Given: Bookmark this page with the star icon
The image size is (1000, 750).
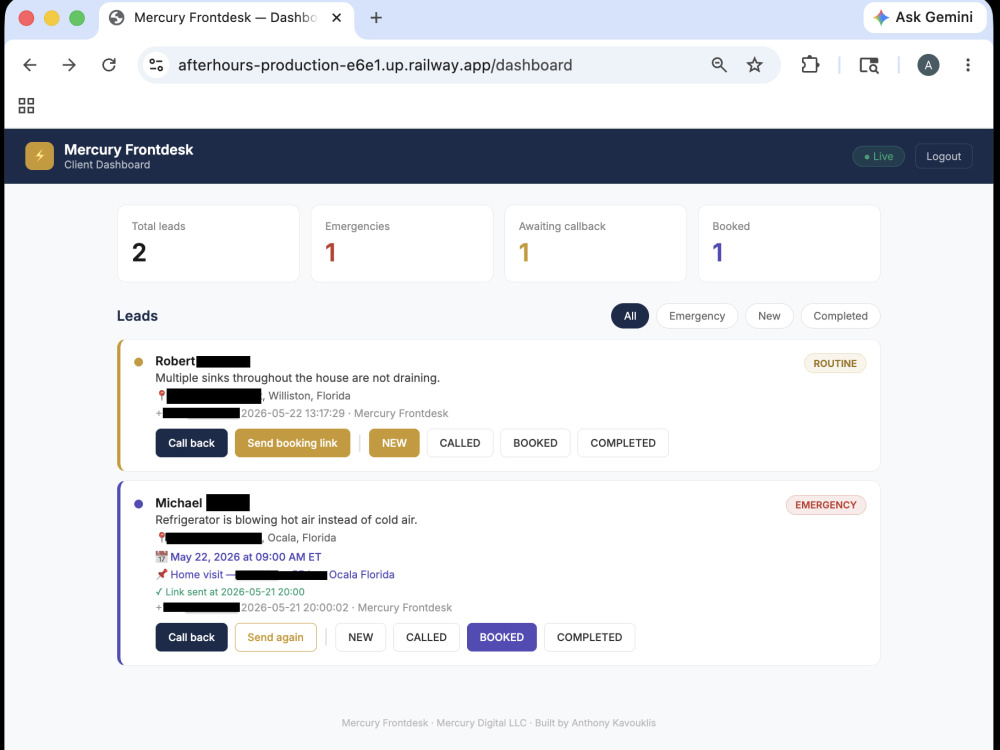Looking at the screenshot, I should click(x=754, y=65).
